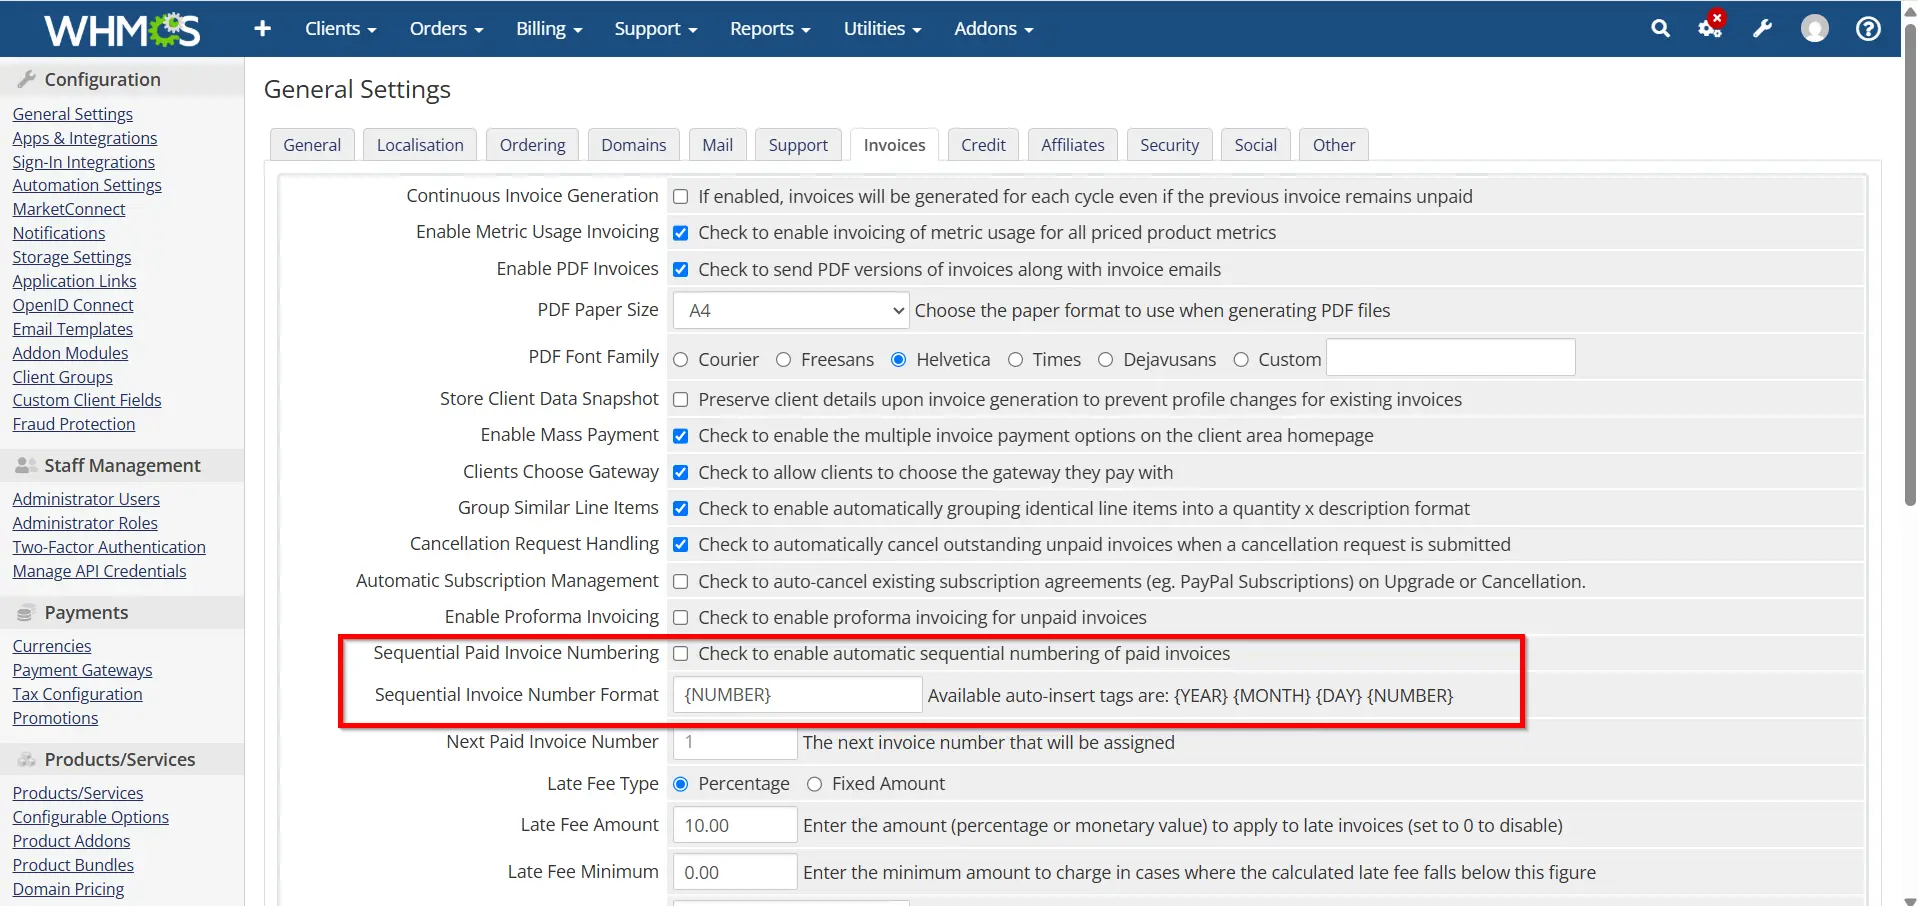Expand the Utilities menu
This screenshot has height=906, width=1918.
882,29
